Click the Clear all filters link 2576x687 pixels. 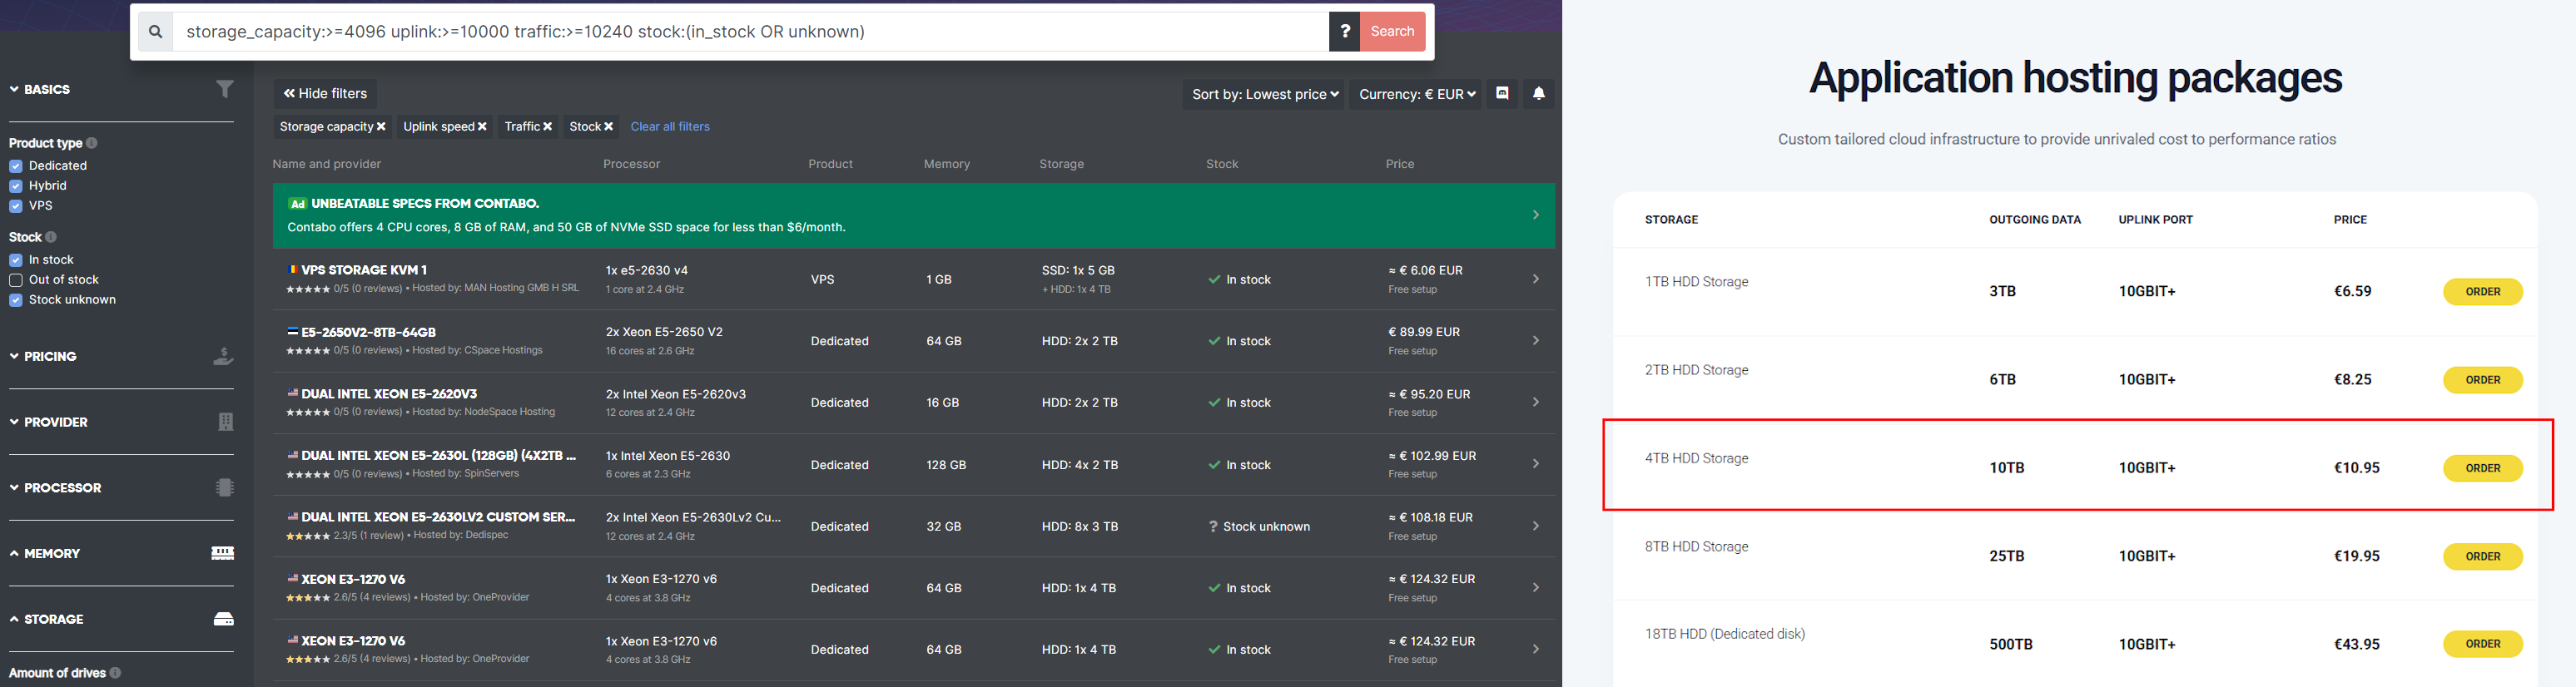click(670, 127)
